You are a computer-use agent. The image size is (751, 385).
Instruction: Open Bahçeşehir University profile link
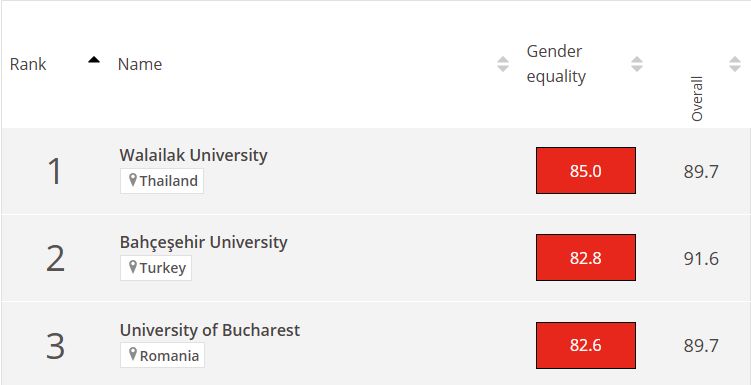click(x=204, y=242)
